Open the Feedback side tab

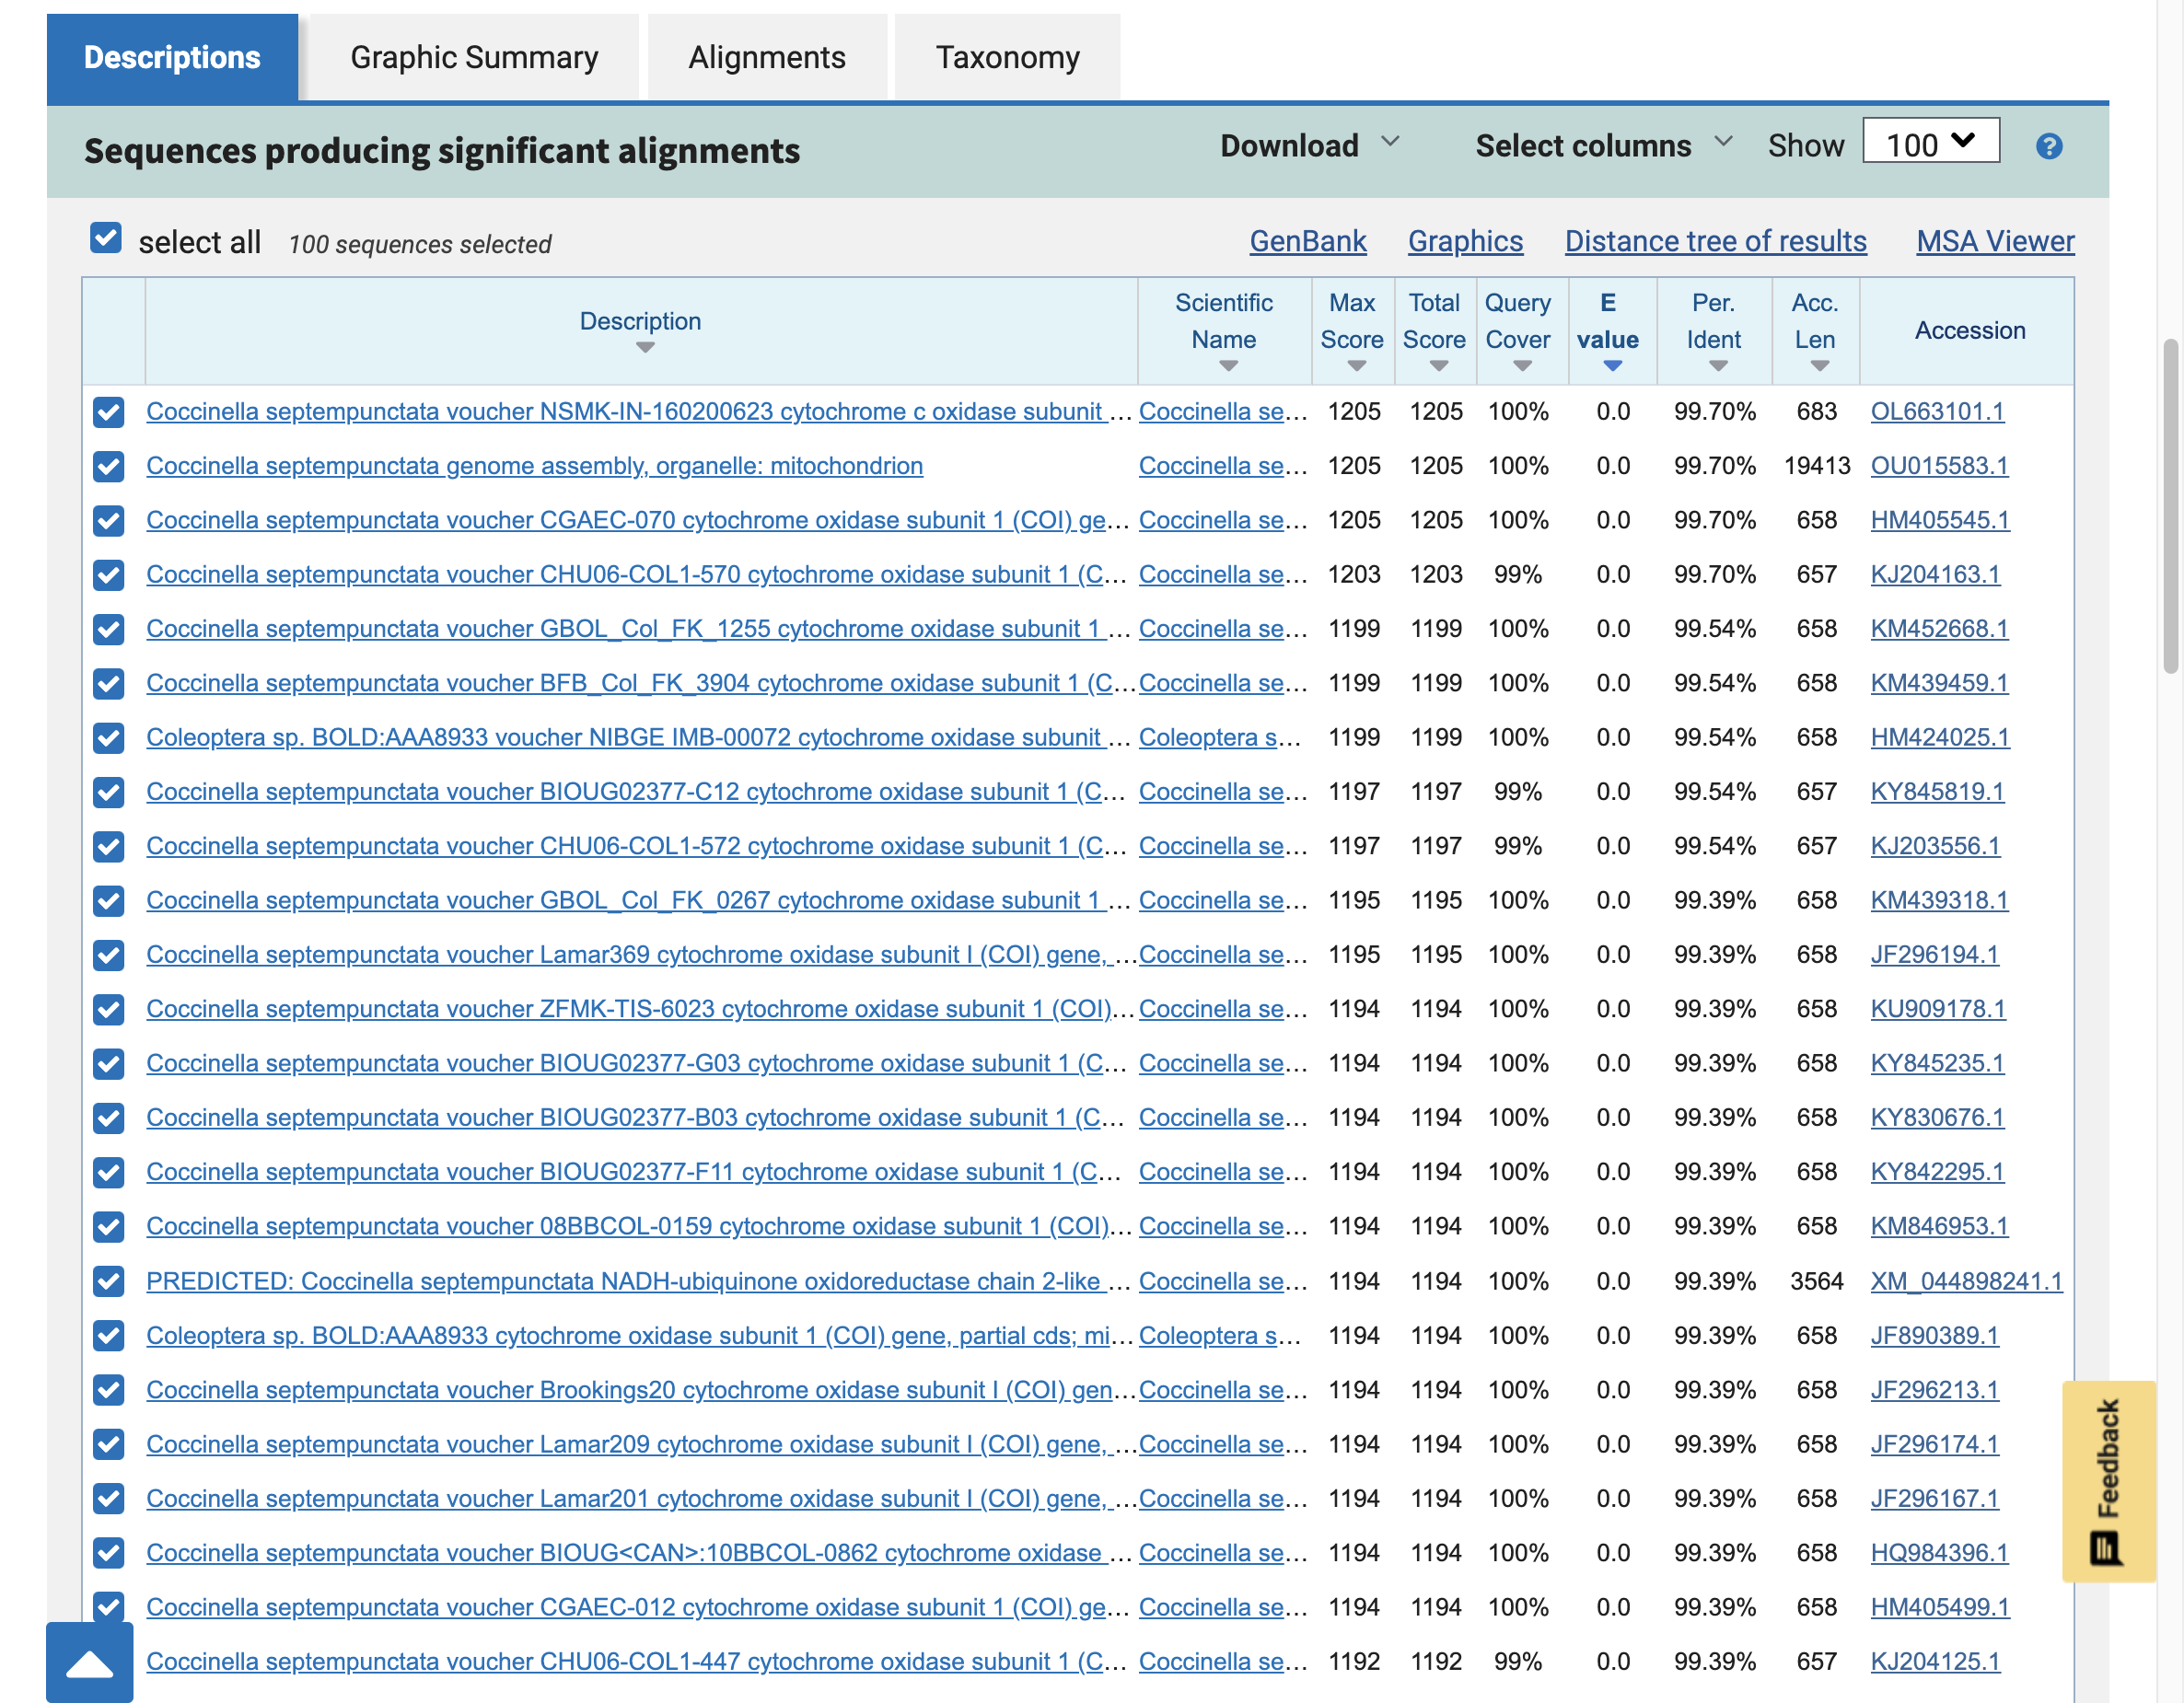pos(2108,1481)
